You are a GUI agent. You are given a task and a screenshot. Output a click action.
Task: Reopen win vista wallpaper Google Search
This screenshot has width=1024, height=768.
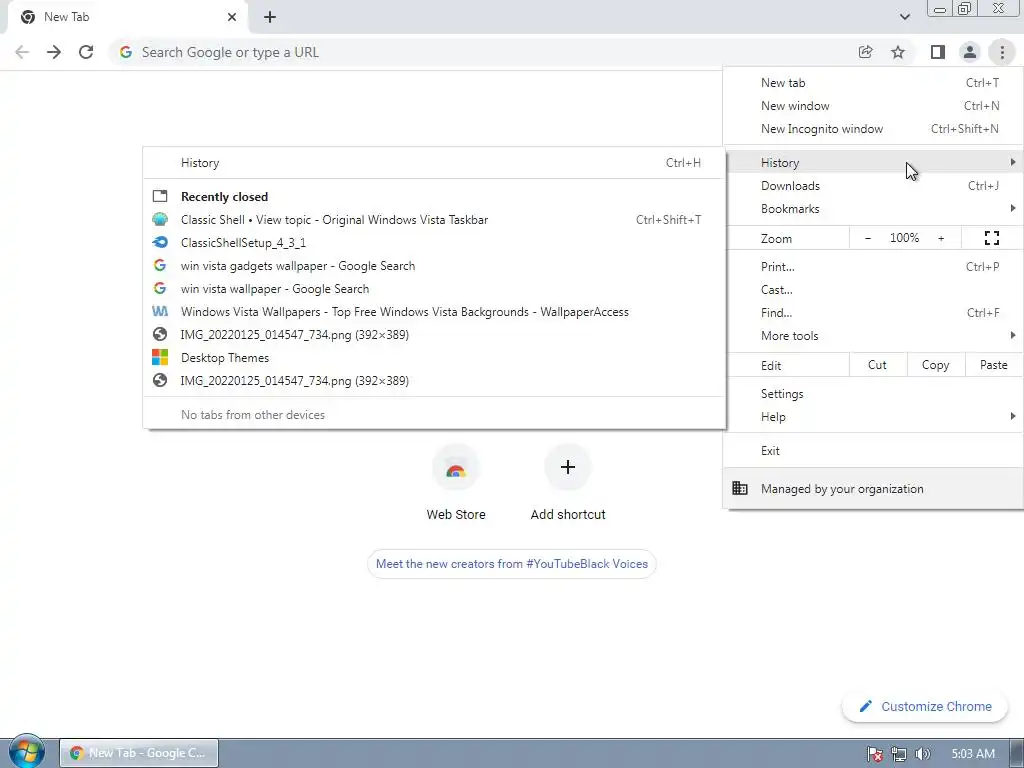(x=434, y=289)
